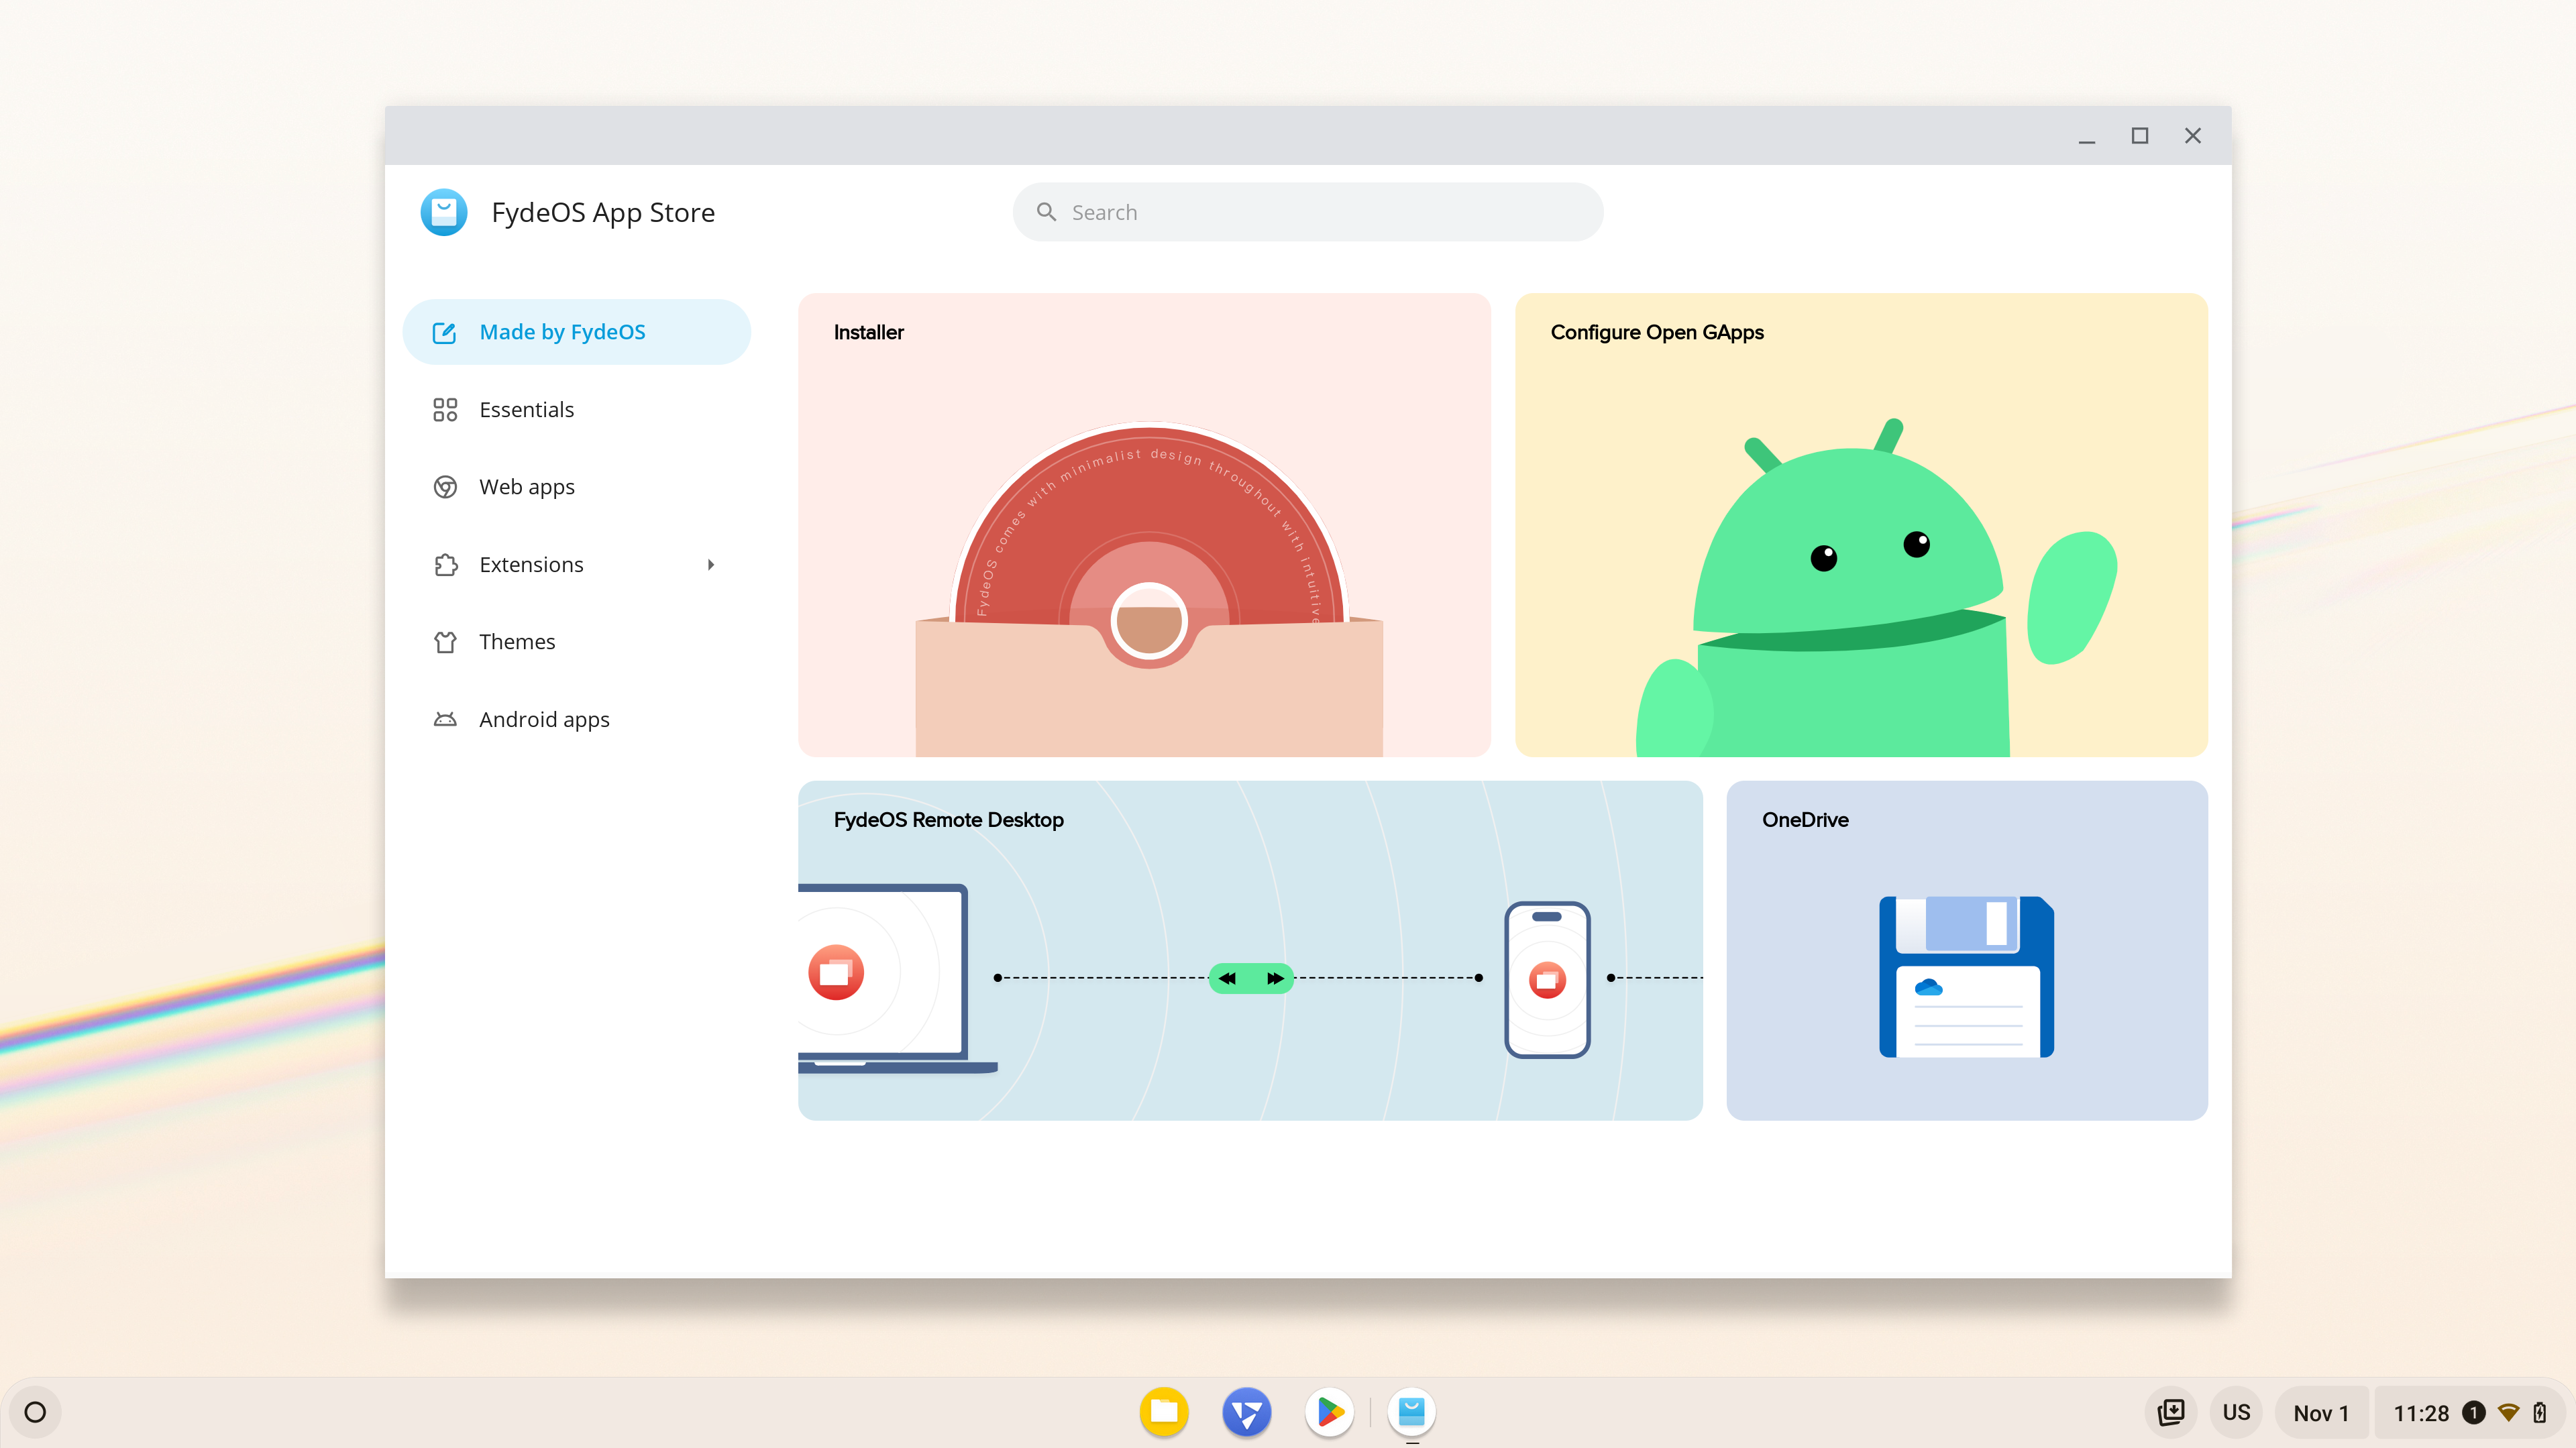The height and width of the screenshot is (1448, 2576).
Task: Expand the Extensions submenu arrow
Action: tap(711, 565)
